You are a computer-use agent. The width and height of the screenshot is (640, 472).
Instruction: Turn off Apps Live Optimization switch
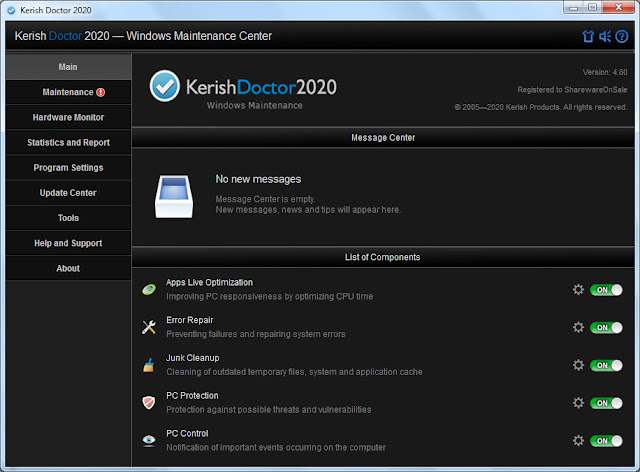[x=606, y=289]
